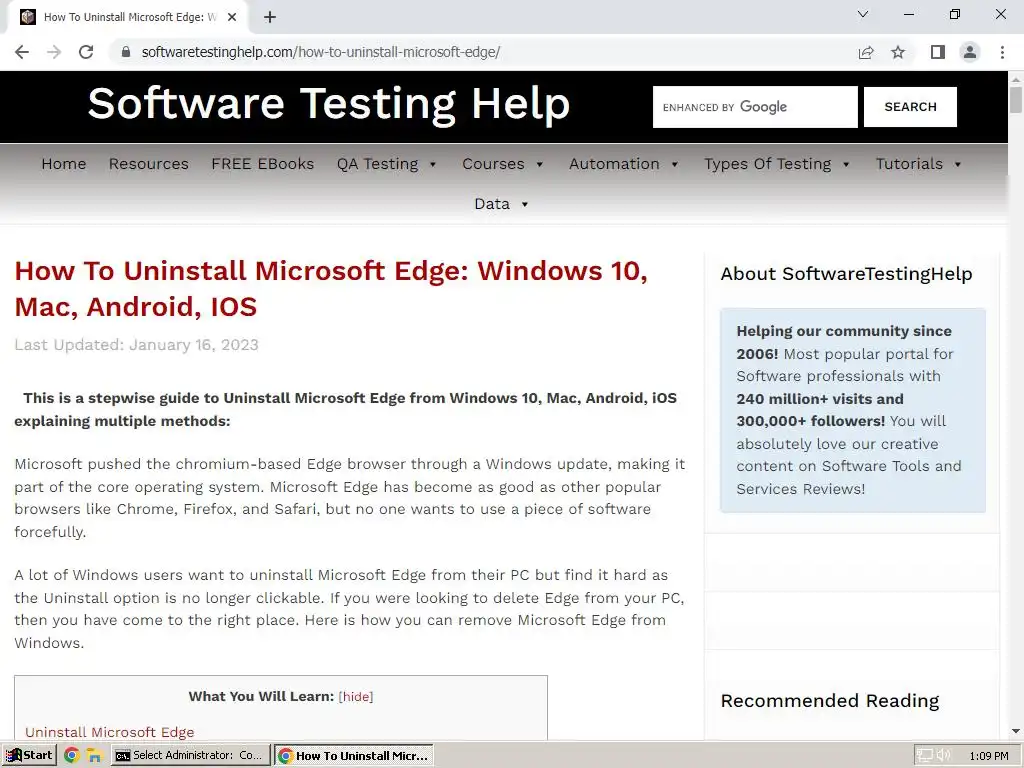Open a new tab with the plus button
Viewport: 1024px width, 768px height.
point(270,18)
